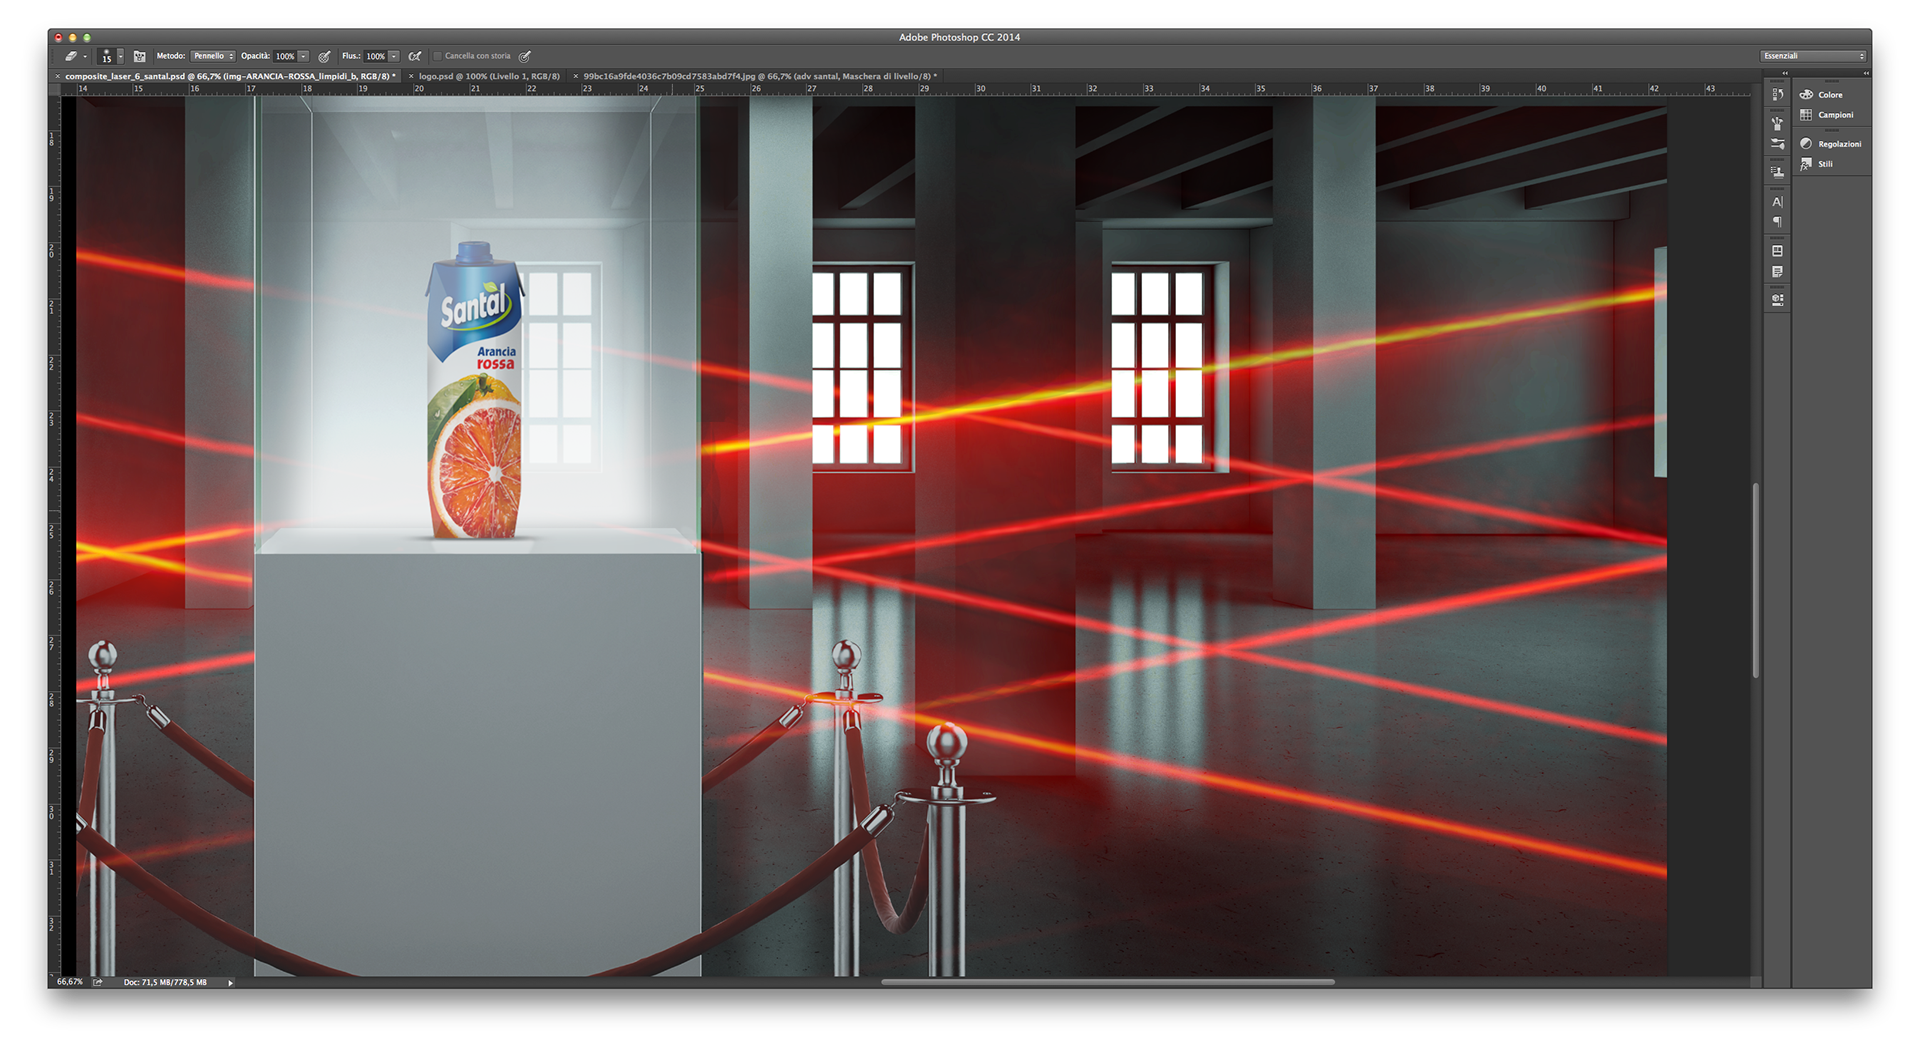Close the logo.psd tab
The image size is (1920, 1052).
pos(411,76)
